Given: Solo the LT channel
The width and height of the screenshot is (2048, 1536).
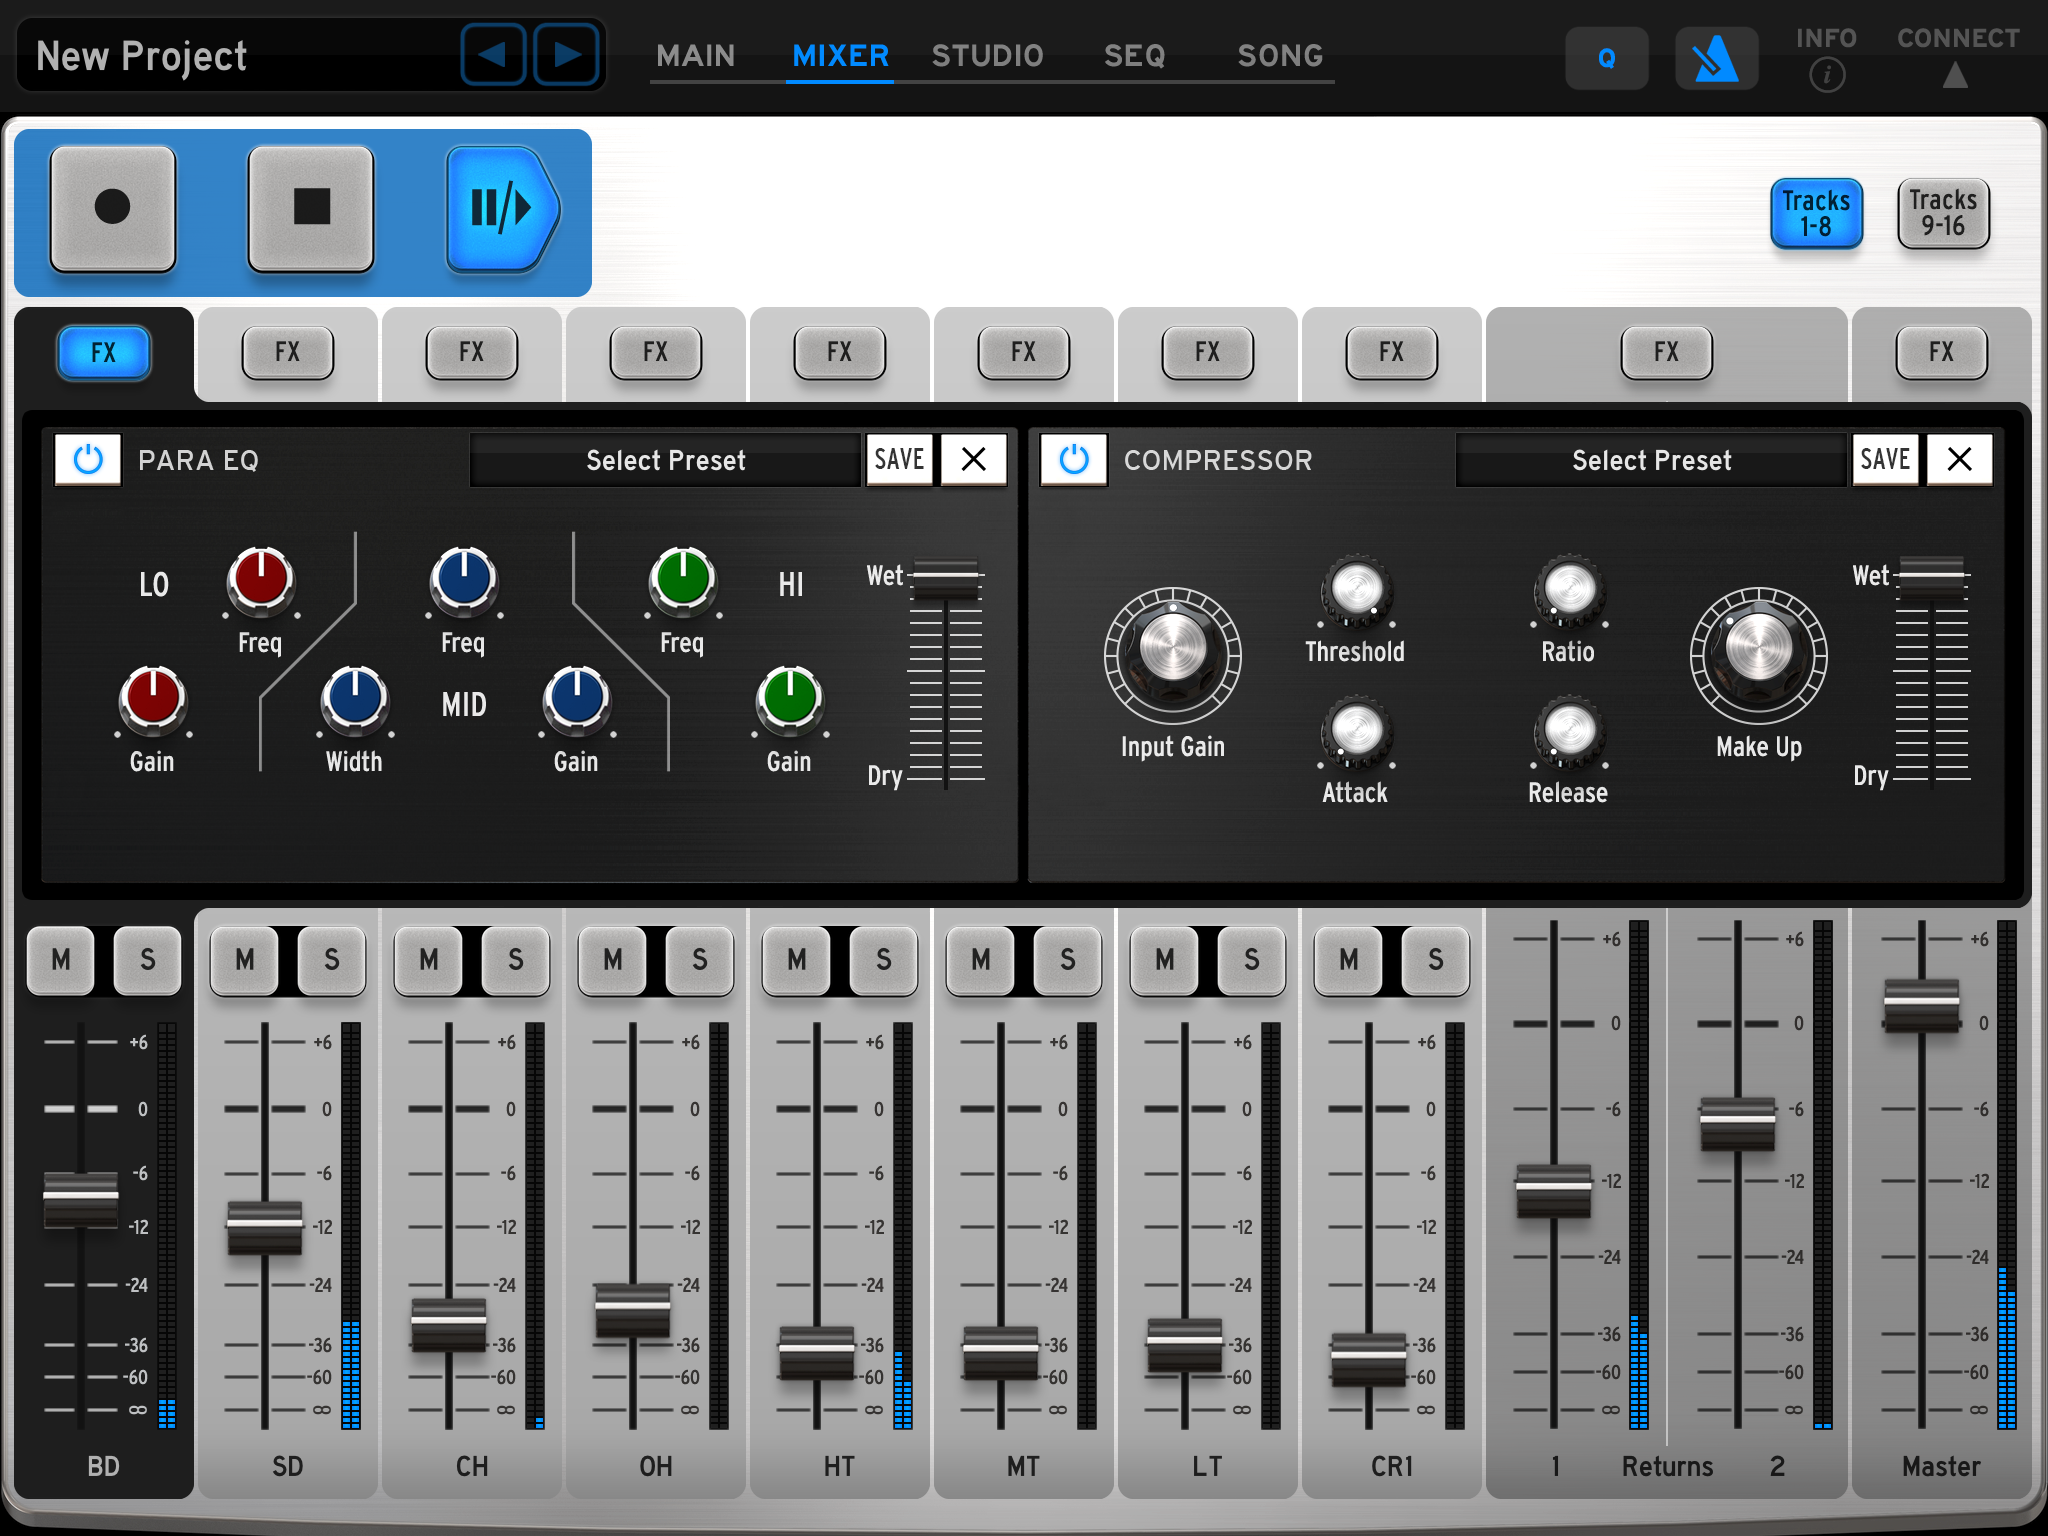Looking at the screenshot, I should point(1252,960).
